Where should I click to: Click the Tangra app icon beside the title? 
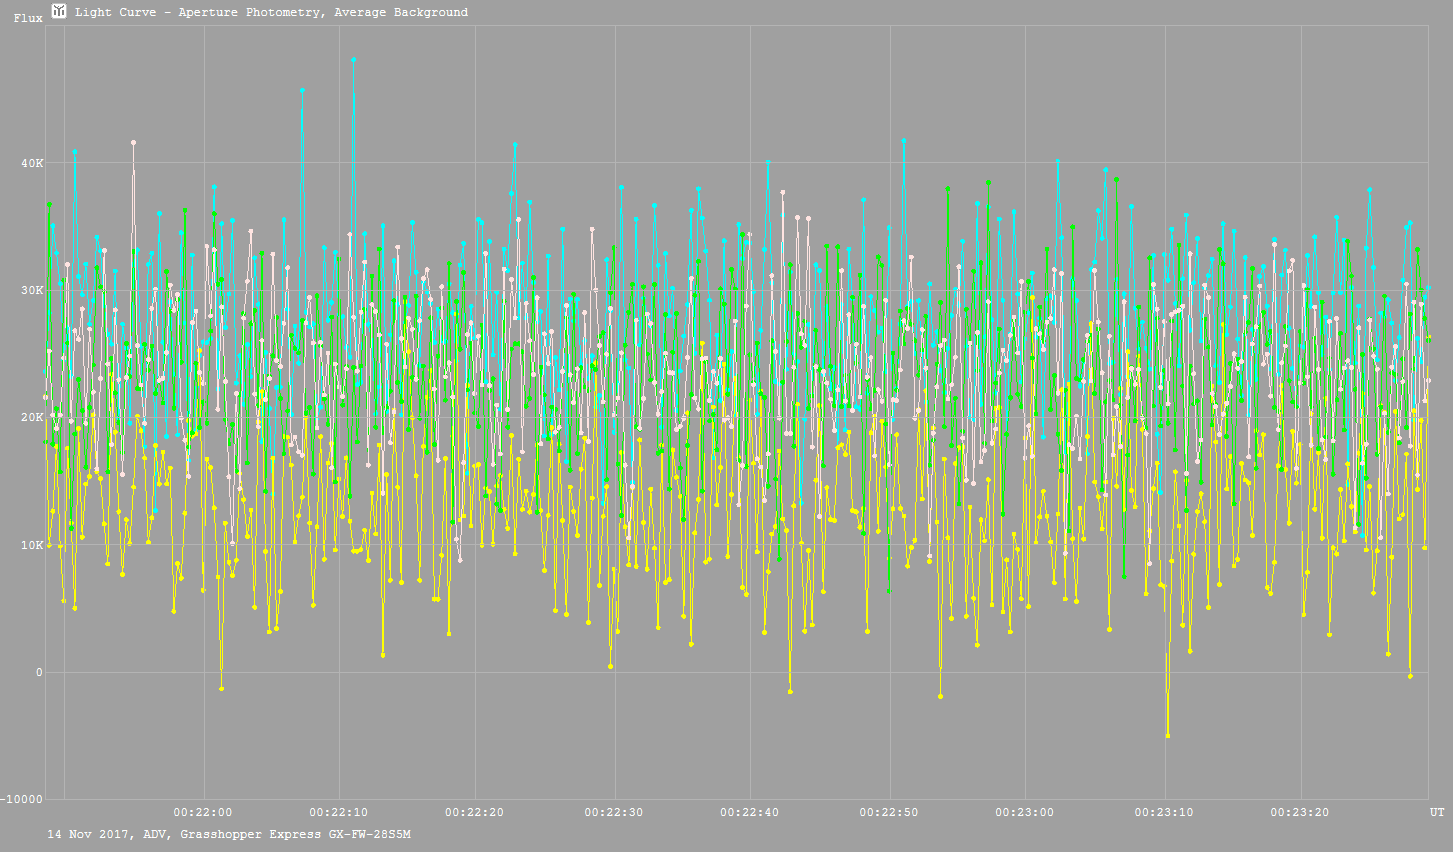point(59,11)
